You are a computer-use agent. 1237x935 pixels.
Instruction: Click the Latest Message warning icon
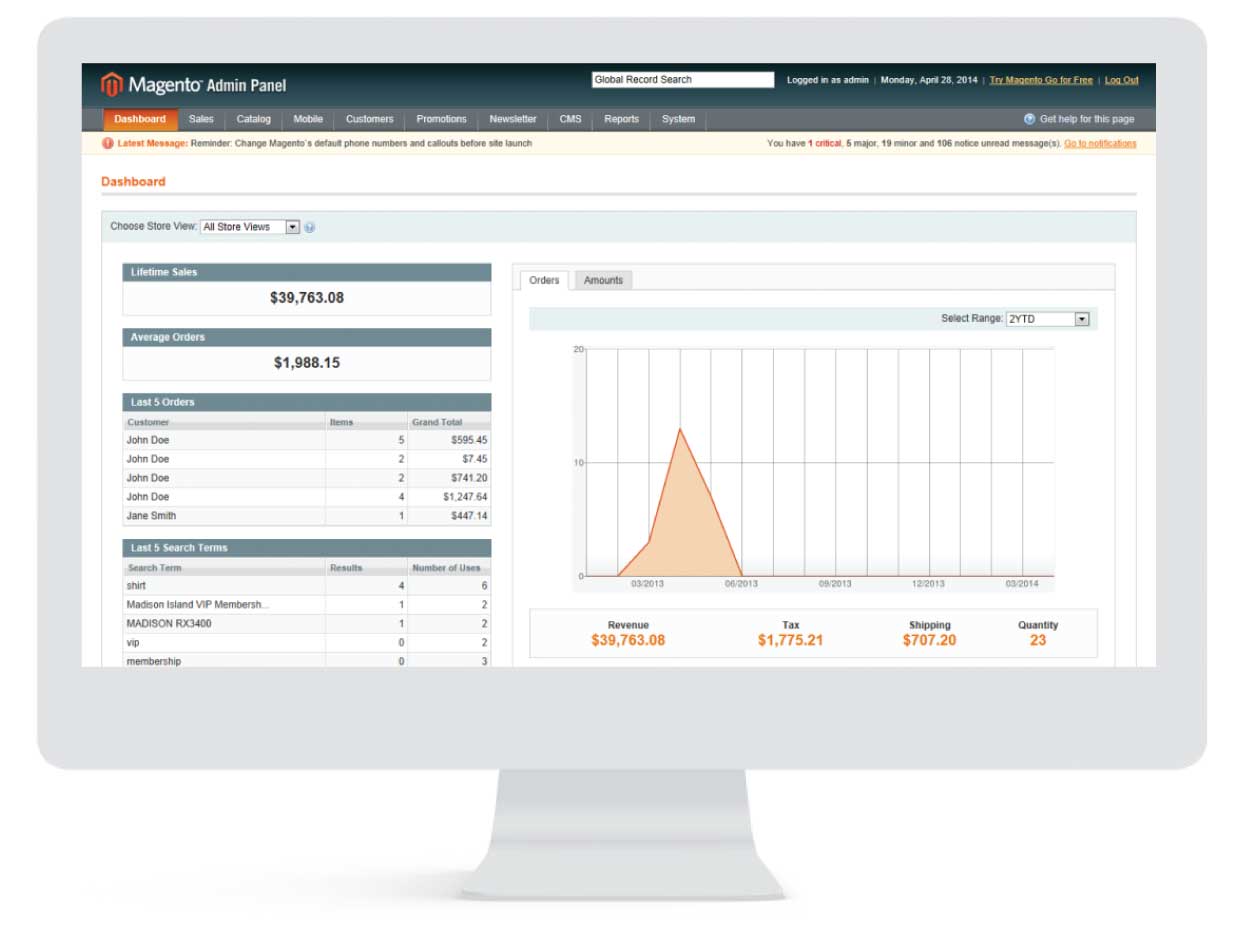(108, 144)
